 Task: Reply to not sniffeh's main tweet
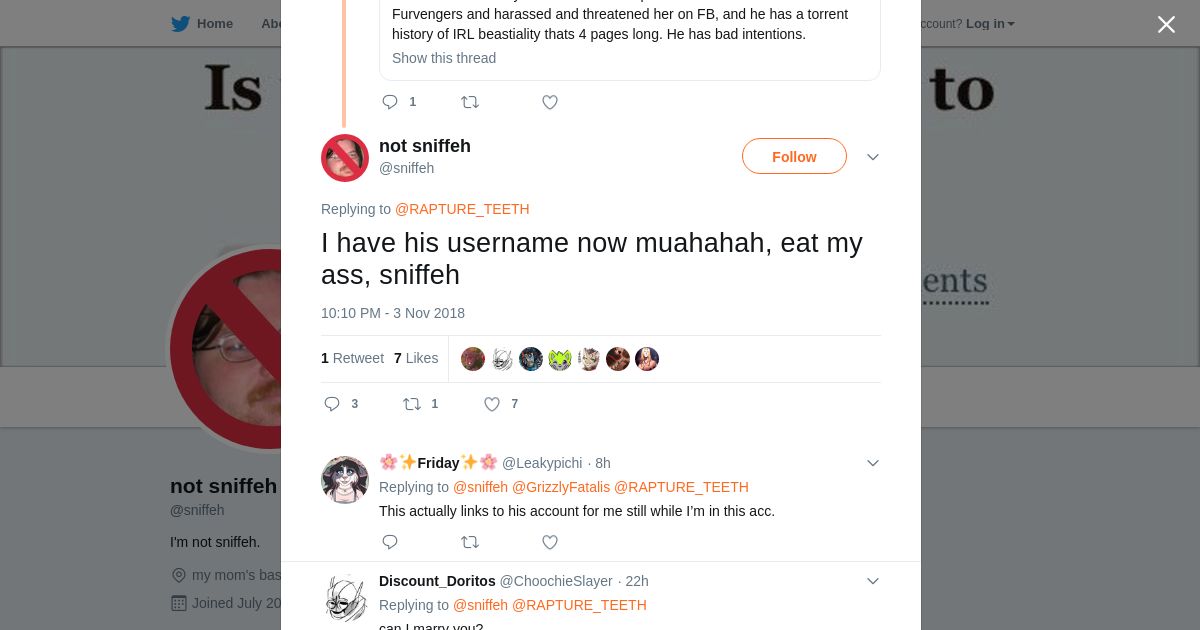point(333,404)
